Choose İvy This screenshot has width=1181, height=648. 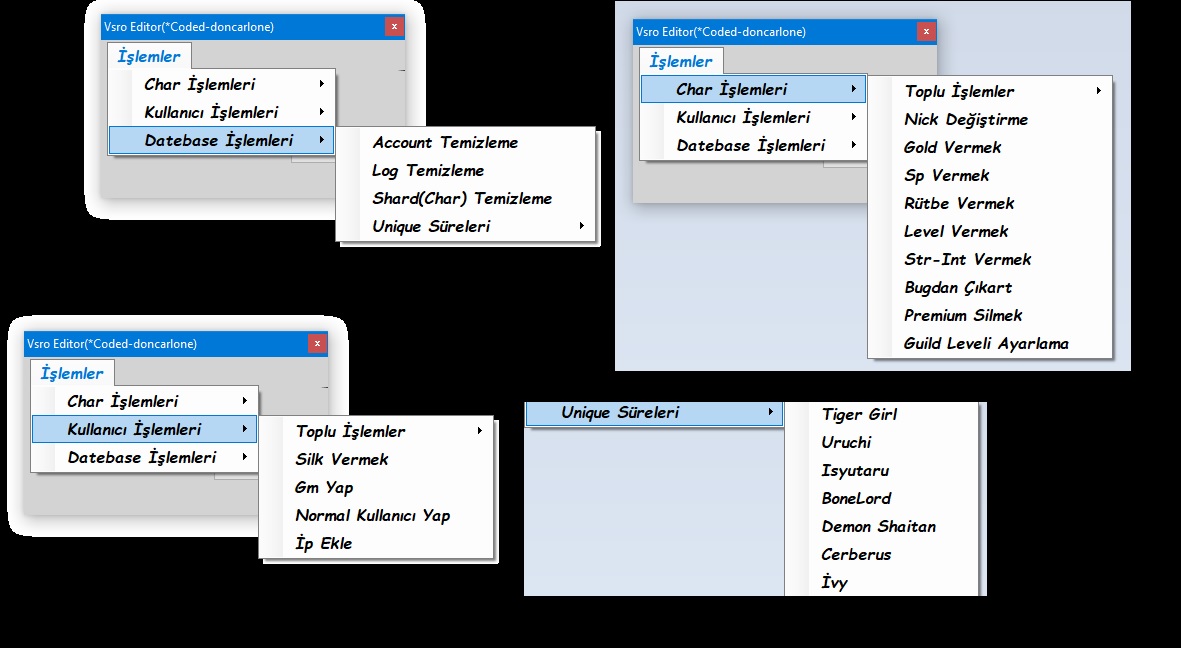tap(881, 582)
